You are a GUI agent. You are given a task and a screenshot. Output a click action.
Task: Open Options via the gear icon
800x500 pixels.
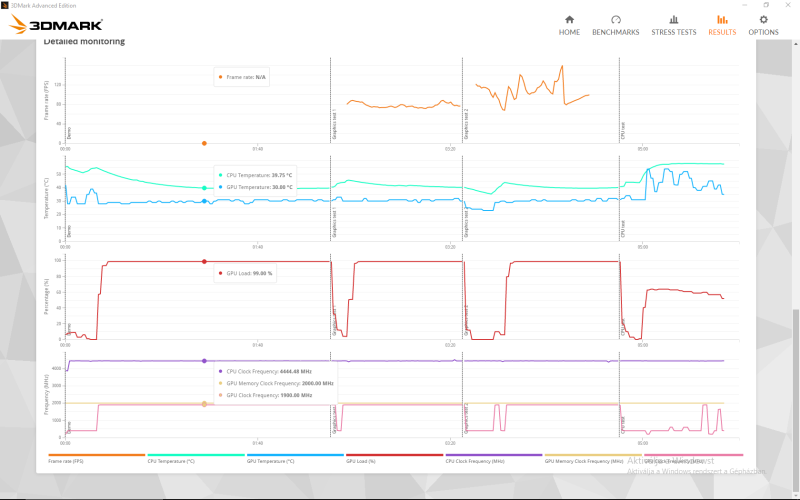point(763,20)
